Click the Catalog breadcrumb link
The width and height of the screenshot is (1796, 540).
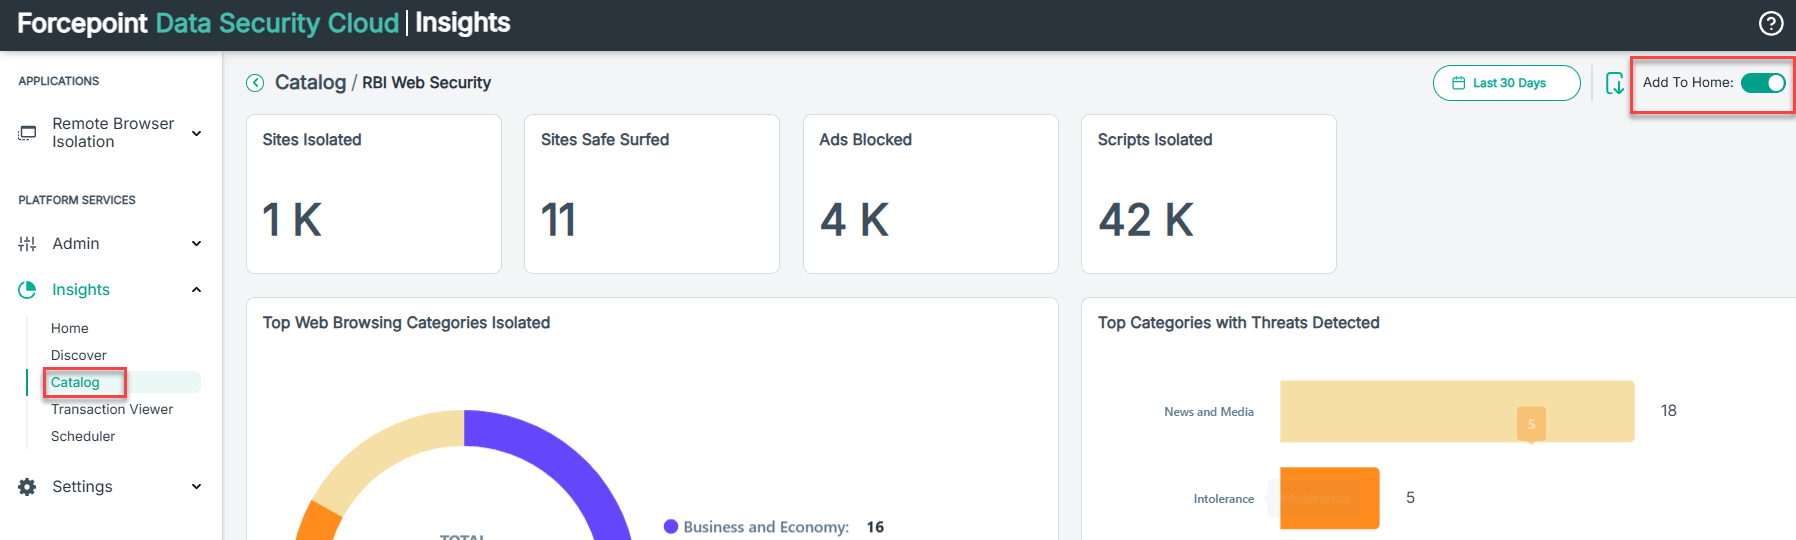(x=310, y=83)
